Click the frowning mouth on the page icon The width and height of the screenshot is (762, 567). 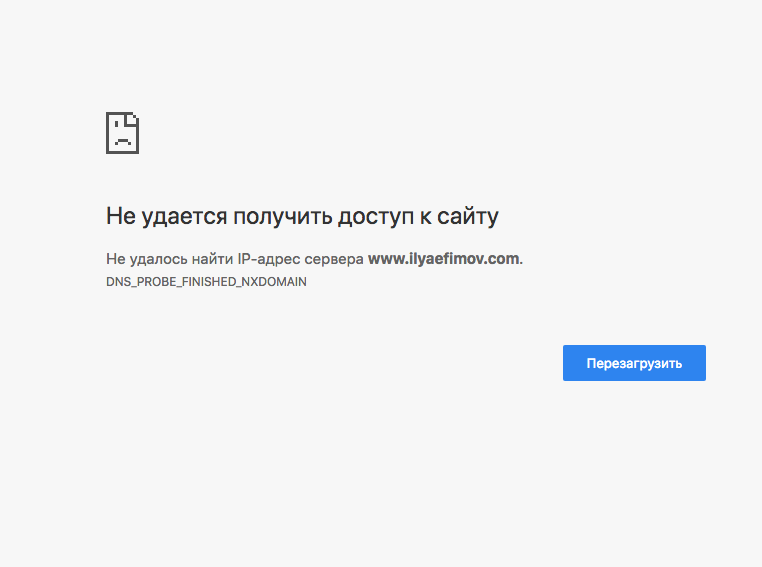pos(122,143)
